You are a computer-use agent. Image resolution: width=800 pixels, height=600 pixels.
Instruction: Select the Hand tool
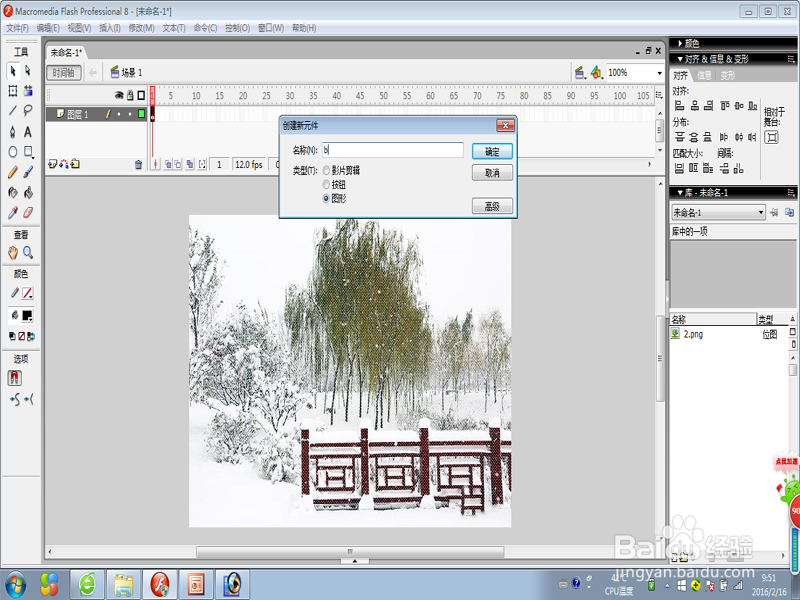click(x=13, y=252)
